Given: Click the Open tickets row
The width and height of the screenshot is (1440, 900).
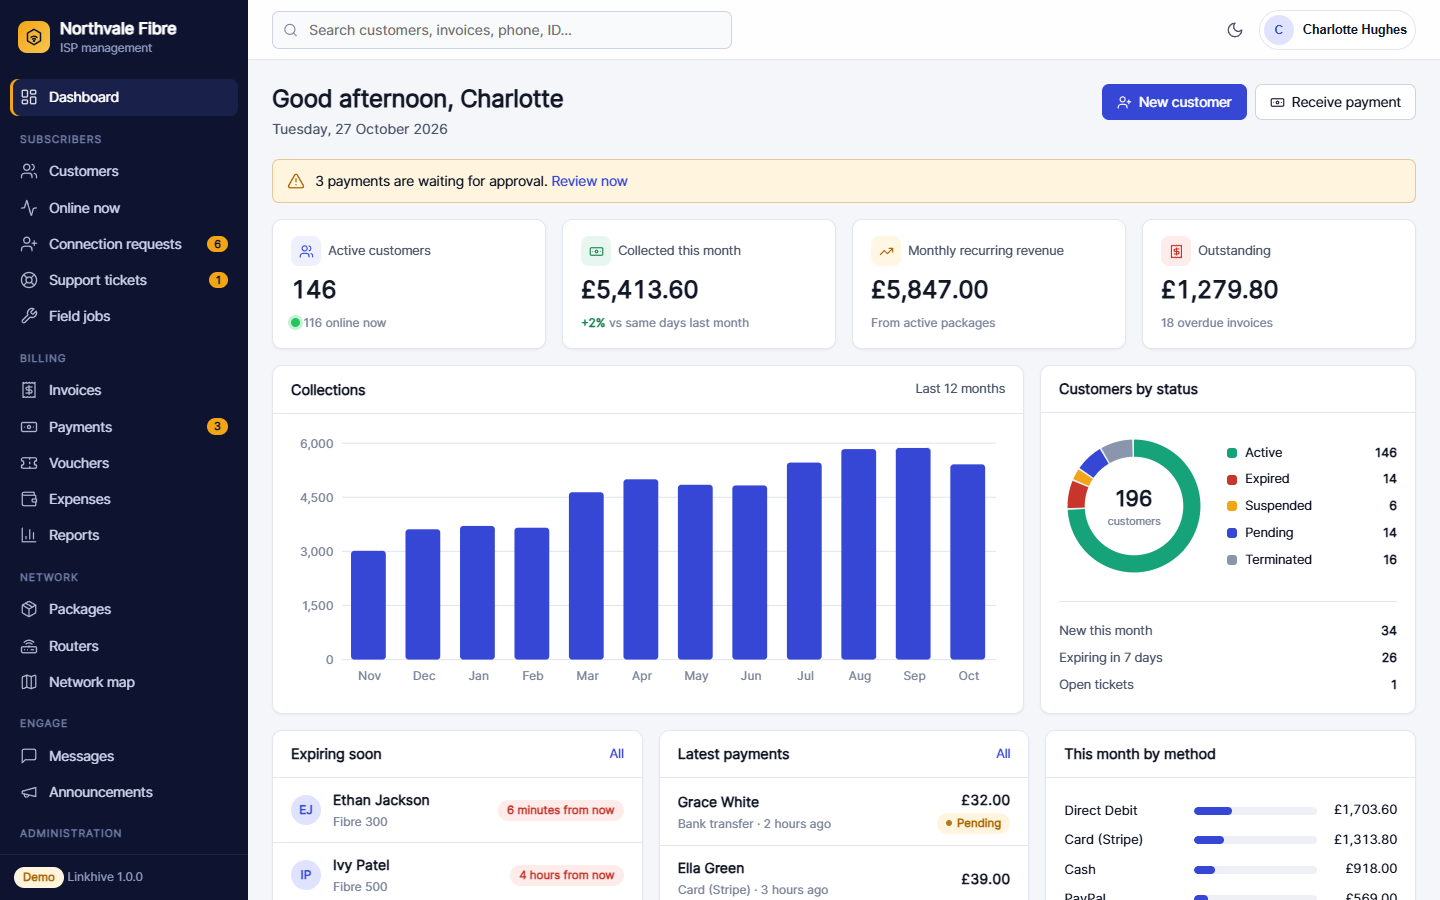Looking at the screenshot, I should click(1228, 685).
